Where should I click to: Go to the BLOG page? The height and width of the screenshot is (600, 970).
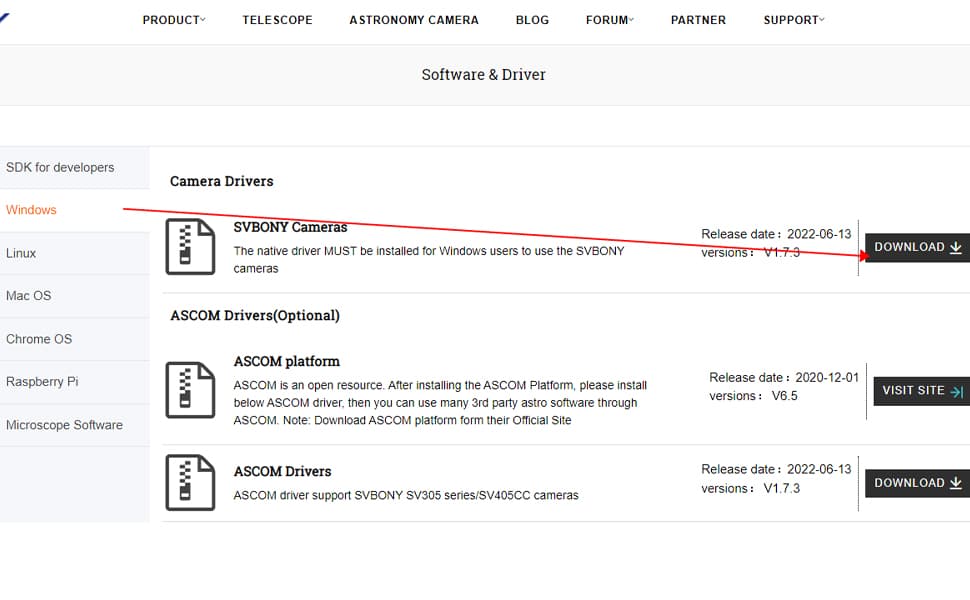click(x=532, y=20)
